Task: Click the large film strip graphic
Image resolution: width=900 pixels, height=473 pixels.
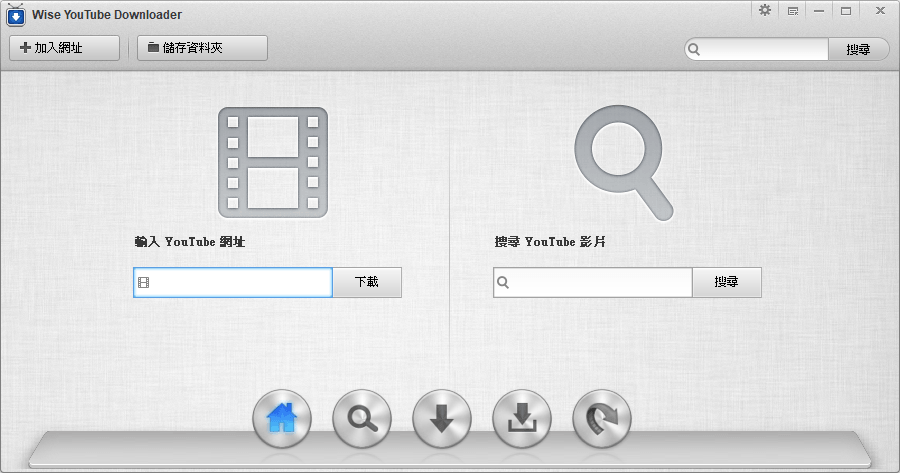Action: [x=273, y=162]
